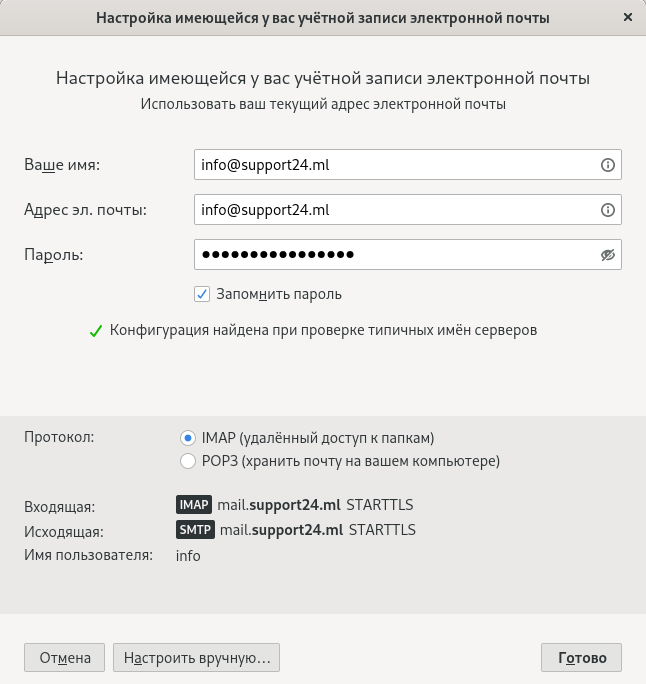Focus the "Ваше имя" input field
The height and width of the screenshot is (684, 646).
coord(408,165)
